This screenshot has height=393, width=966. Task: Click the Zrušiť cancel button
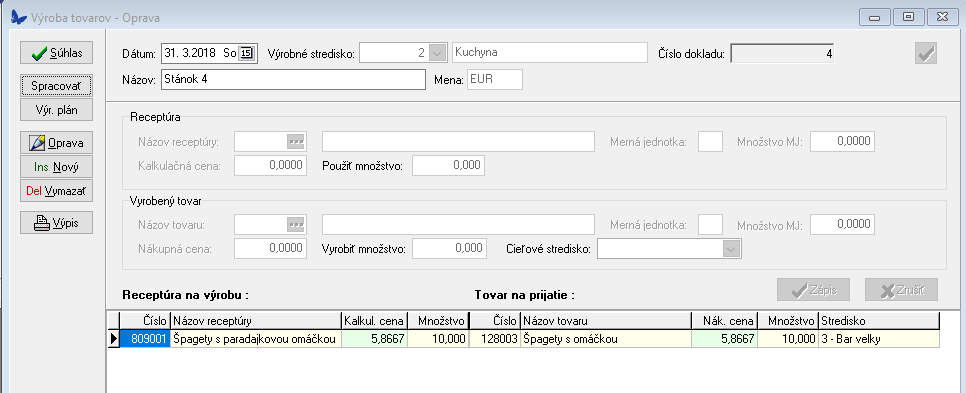tap(901, 290)
